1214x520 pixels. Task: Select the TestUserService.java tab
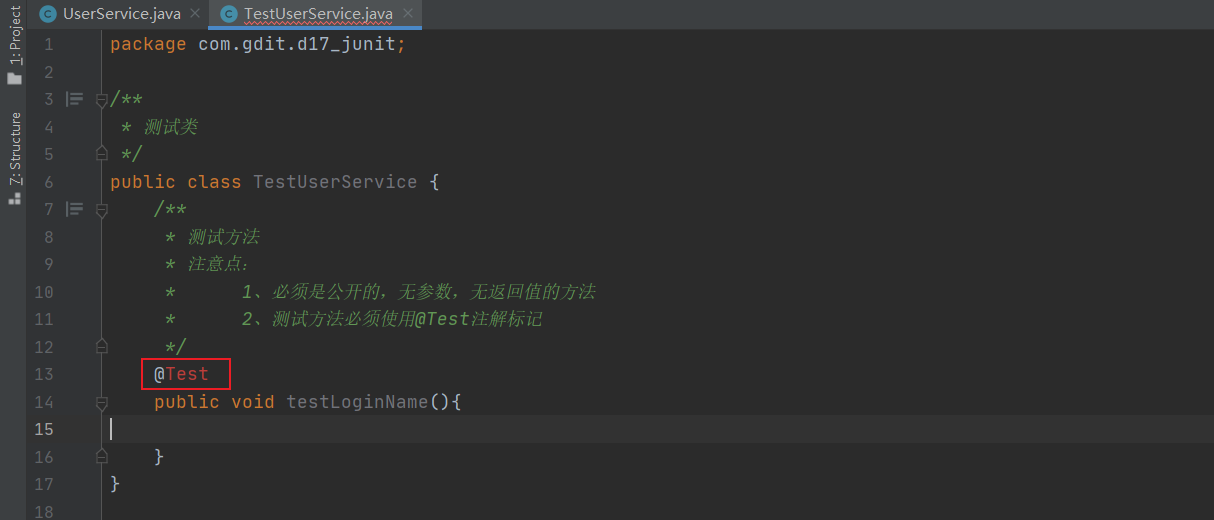pyautogui.click(x=316, y=14)
